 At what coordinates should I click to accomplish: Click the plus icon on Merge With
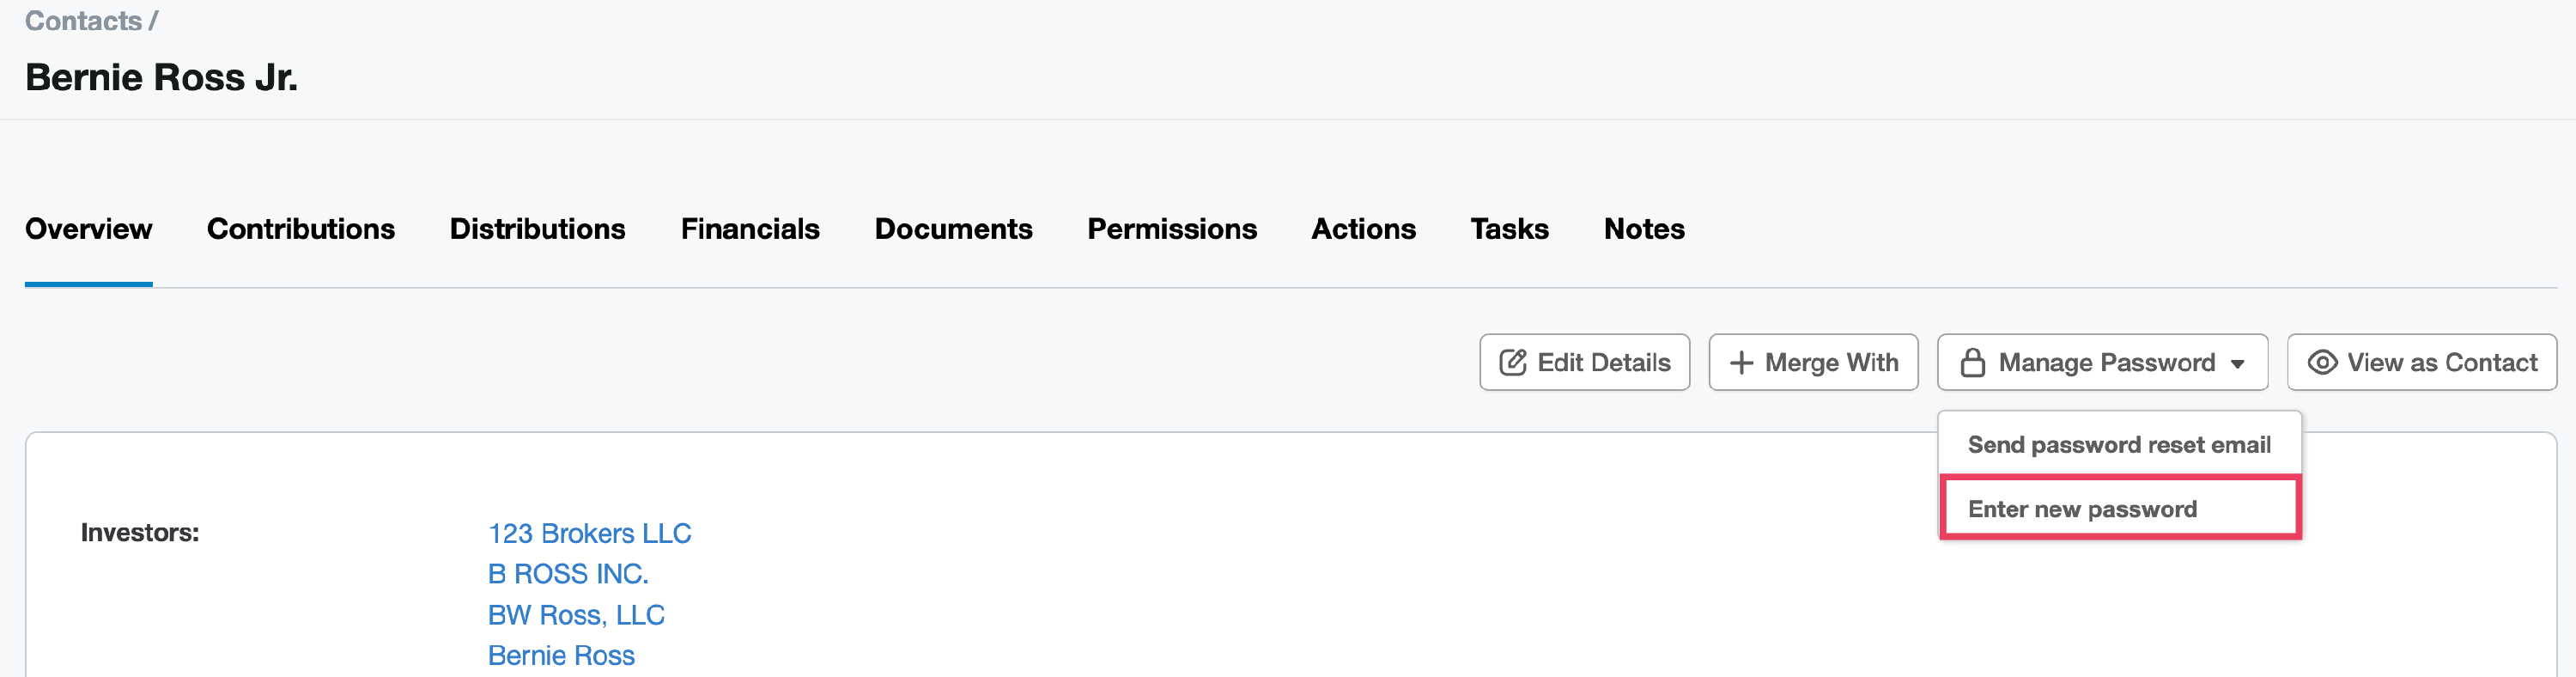tap(1740, 362)
